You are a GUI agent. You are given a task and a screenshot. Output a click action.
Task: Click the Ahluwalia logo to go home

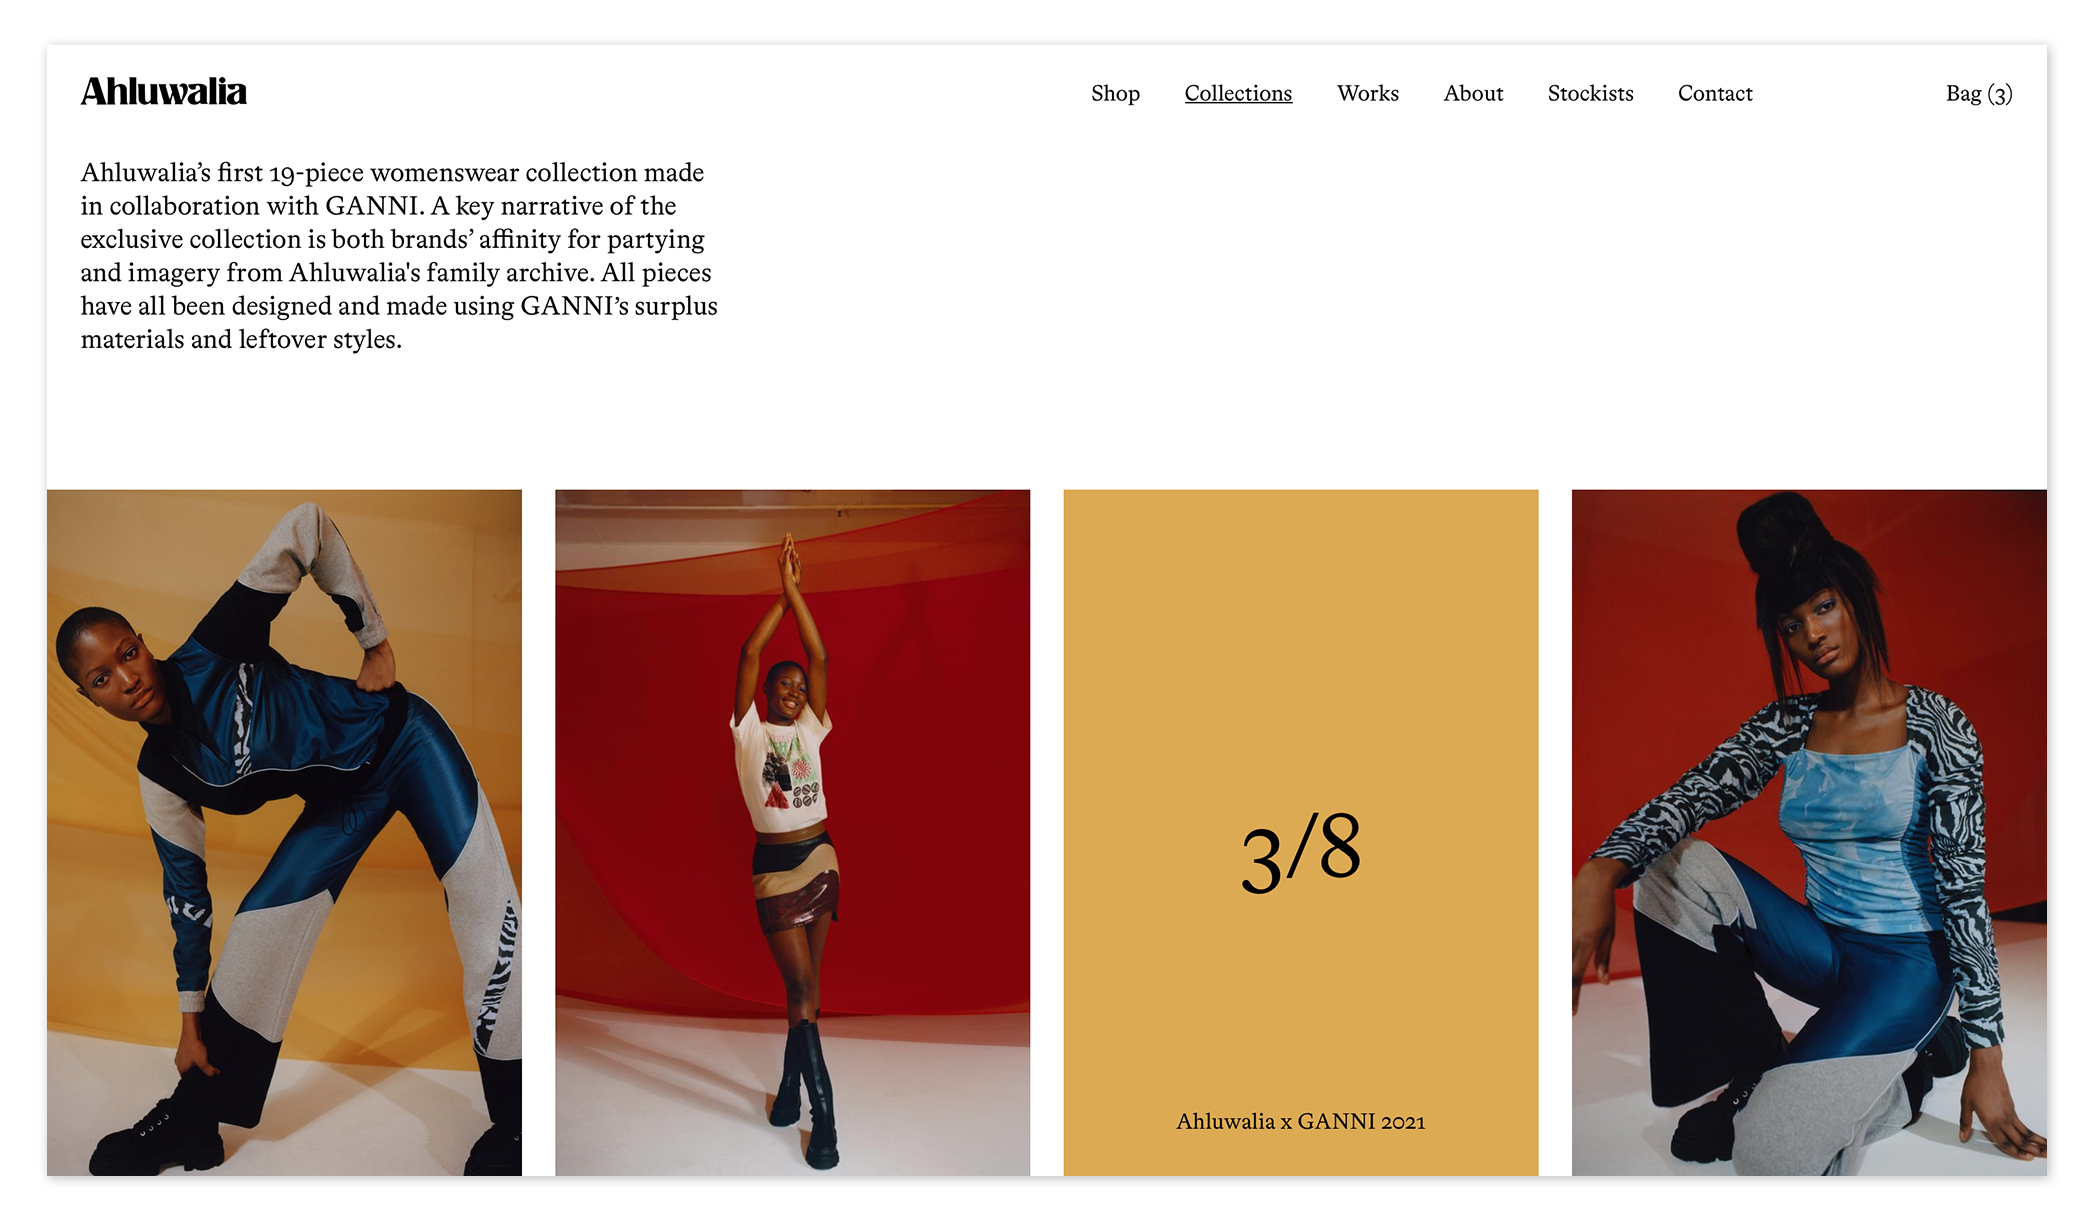[x=163, y=92]
